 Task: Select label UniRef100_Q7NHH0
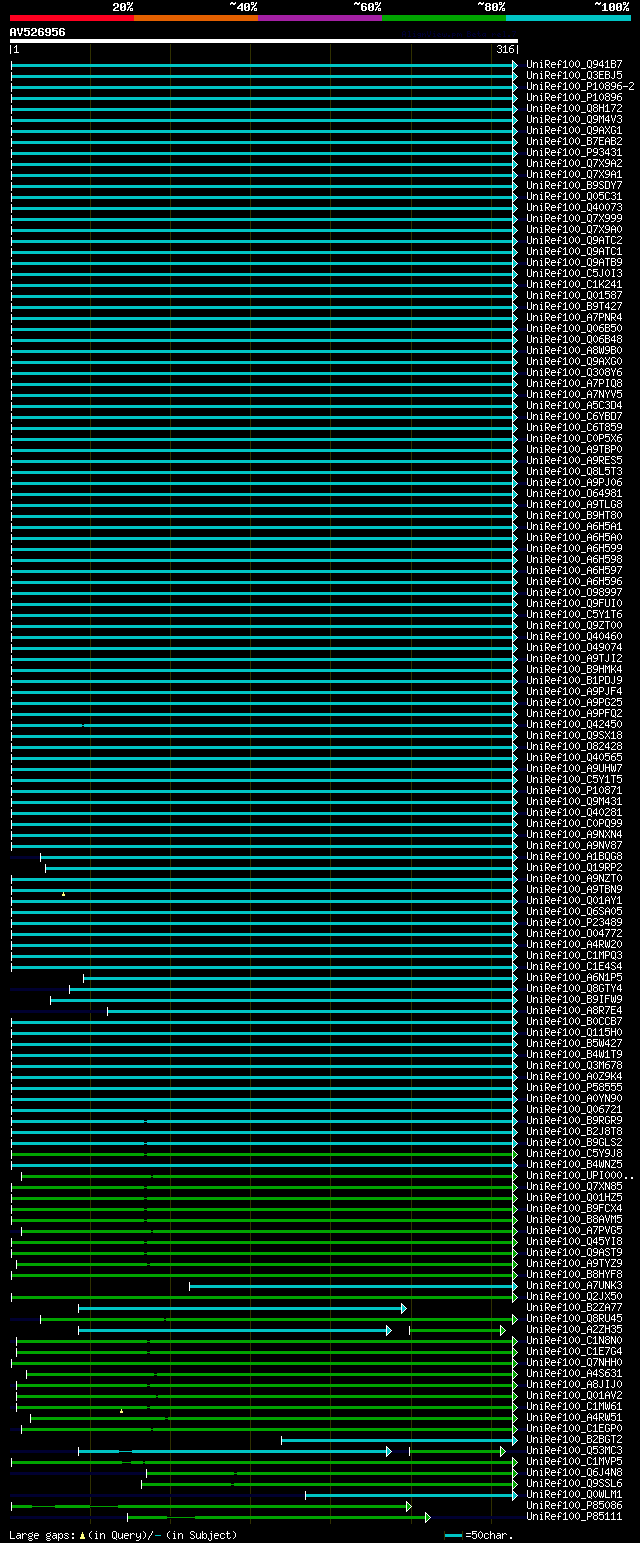(x=574, y=1362)
